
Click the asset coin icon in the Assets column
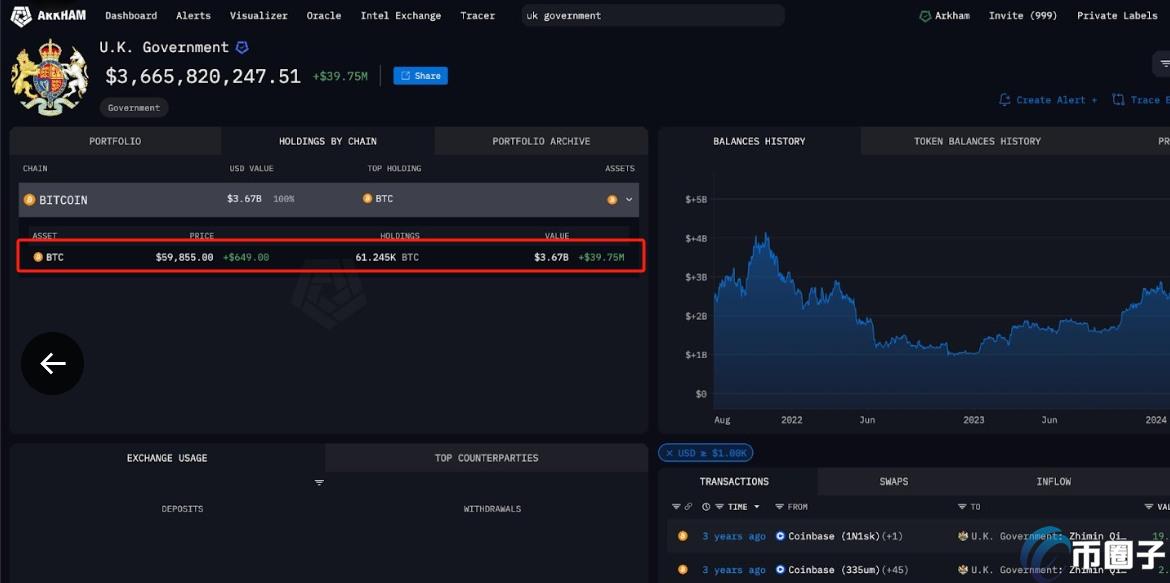(612, 199)
